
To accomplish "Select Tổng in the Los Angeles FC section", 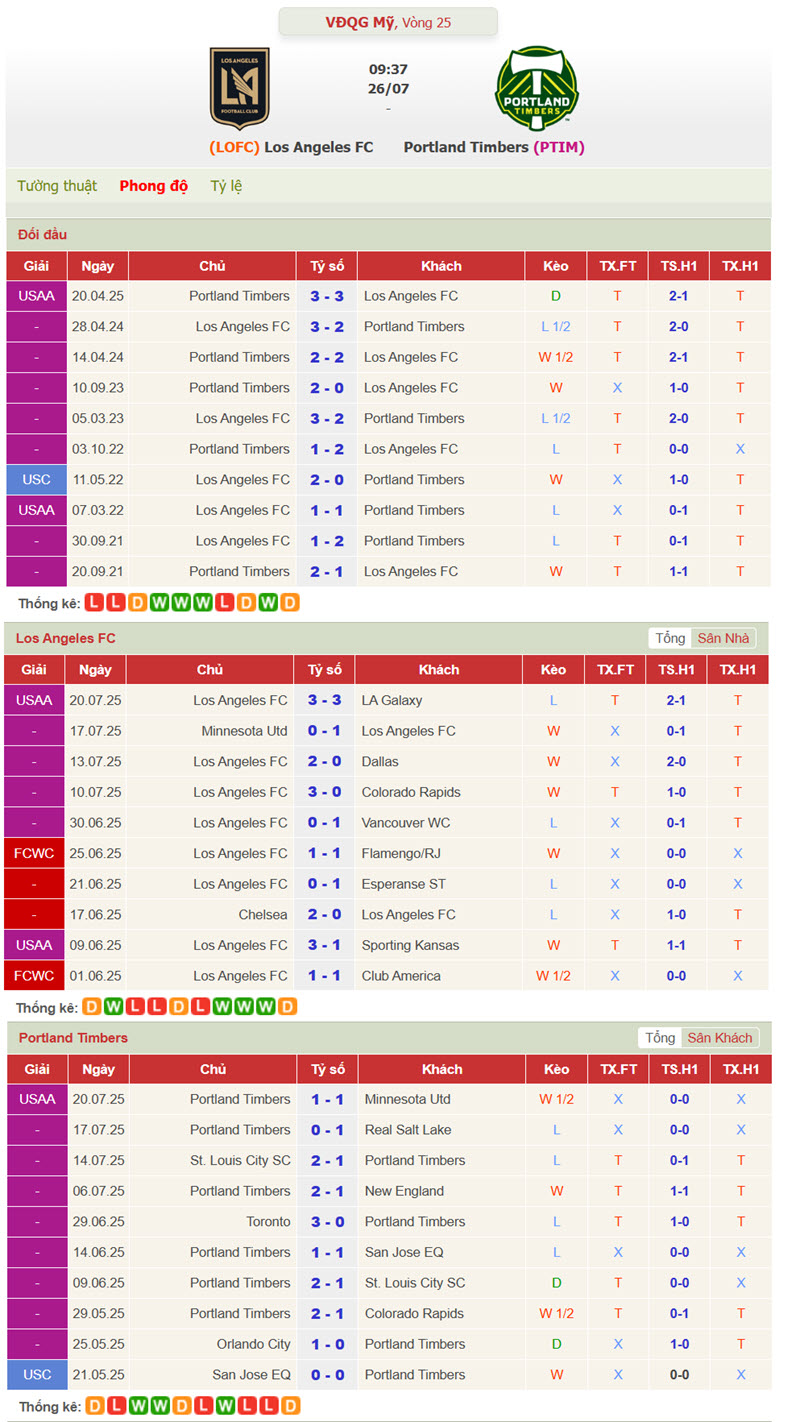I will tap(670, 638).
